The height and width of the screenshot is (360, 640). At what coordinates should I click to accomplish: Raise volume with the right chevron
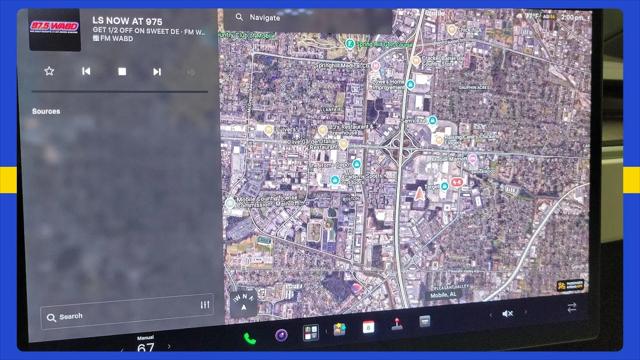pyautogui.click(x=525, y=312)
